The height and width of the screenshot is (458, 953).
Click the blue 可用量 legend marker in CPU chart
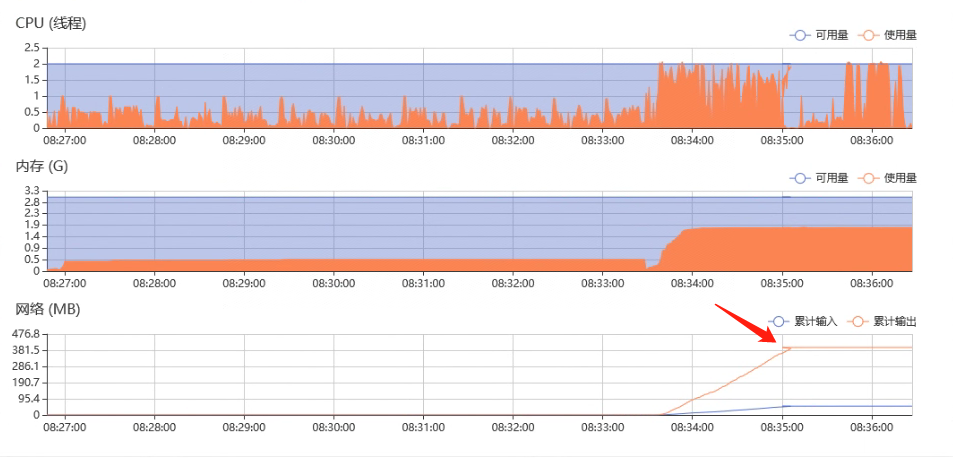[x=799, y=35]
